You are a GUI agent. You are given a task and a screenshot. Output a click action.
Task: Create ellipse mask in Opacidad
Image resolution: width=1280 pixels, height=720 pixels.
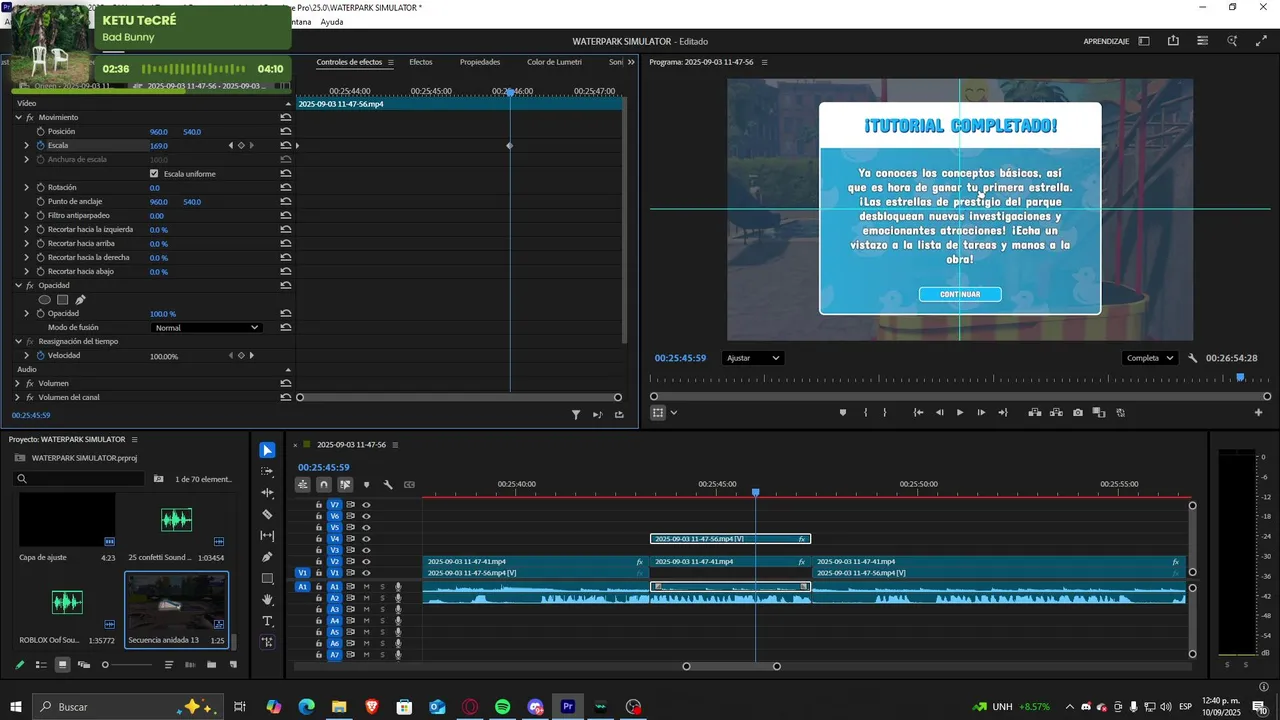[x=44, y=299]
